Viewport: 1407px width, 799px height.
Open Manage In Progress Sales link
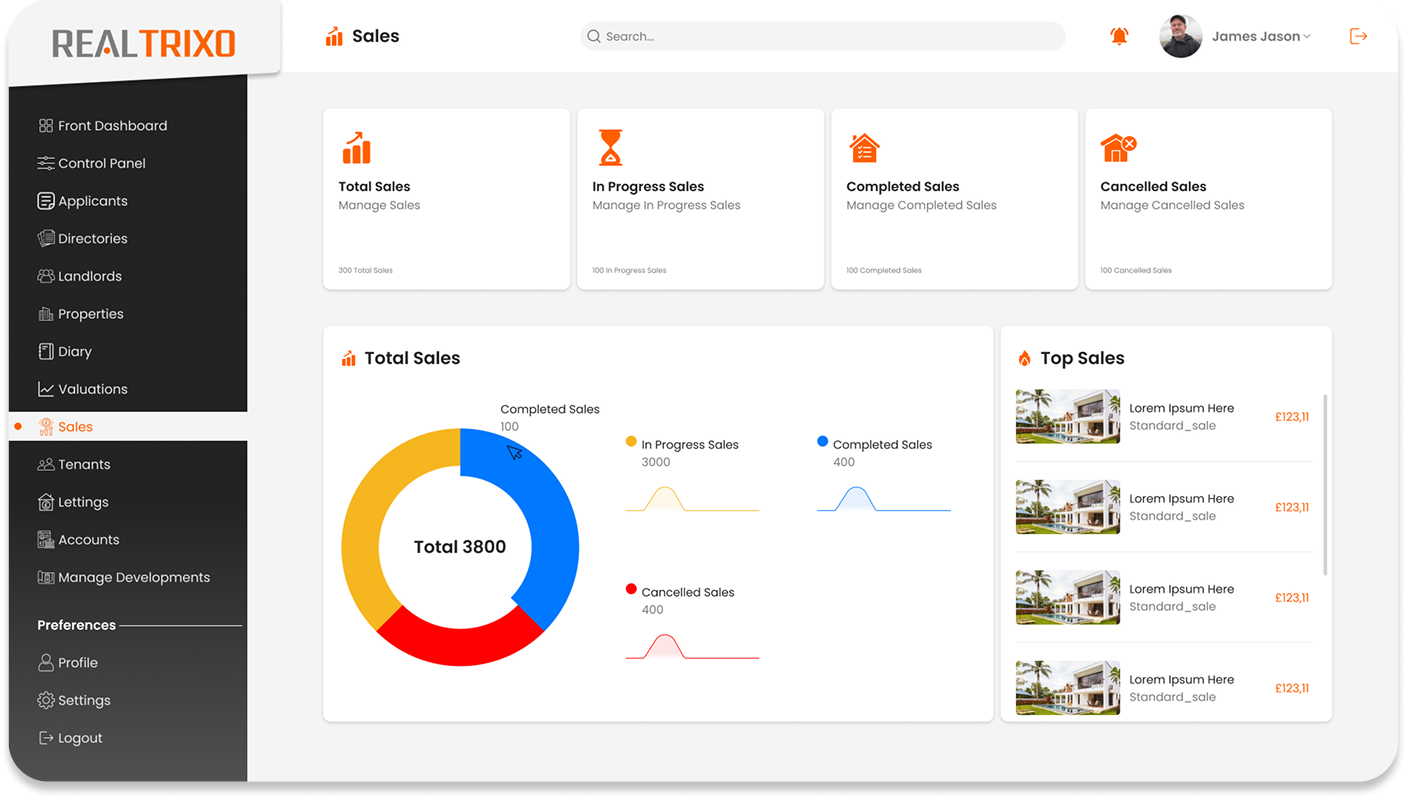(x=666, y=205)
